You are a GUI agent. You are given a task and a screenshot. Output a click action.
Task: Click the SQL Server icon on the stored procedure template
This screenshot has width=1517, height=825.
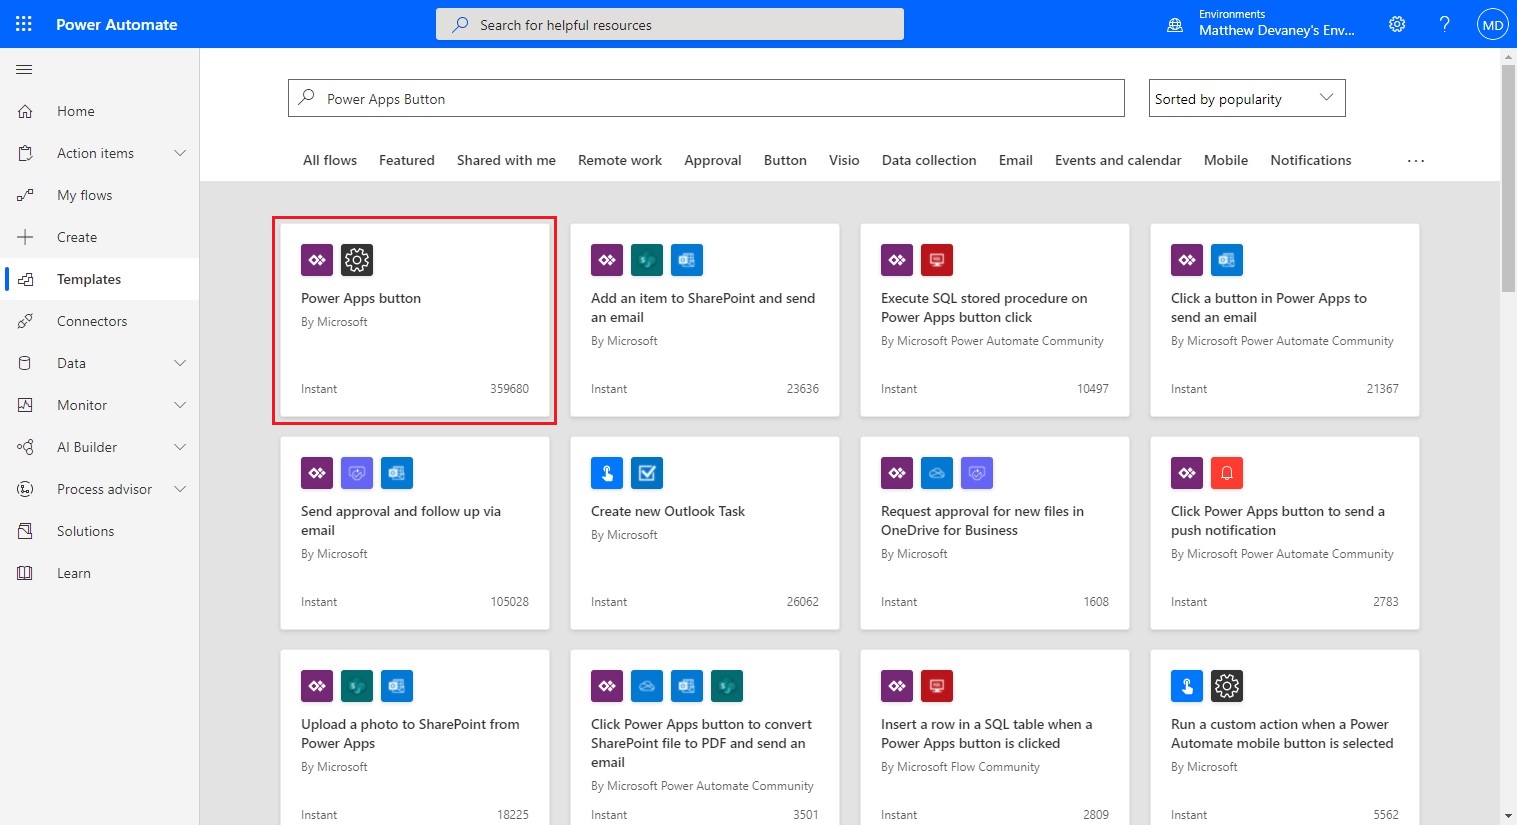pyautogui.click(x=937, y=259)
